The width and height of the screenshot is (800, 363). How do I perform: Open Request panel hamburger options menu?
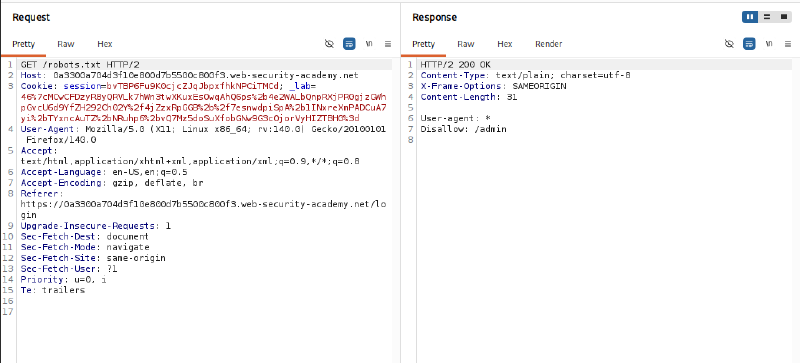(388, 44)
